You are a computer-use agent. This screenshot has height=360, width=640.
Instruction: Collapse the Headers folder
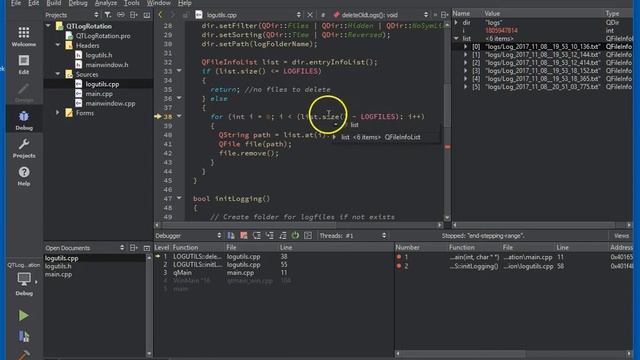click(x=58, y=45)
